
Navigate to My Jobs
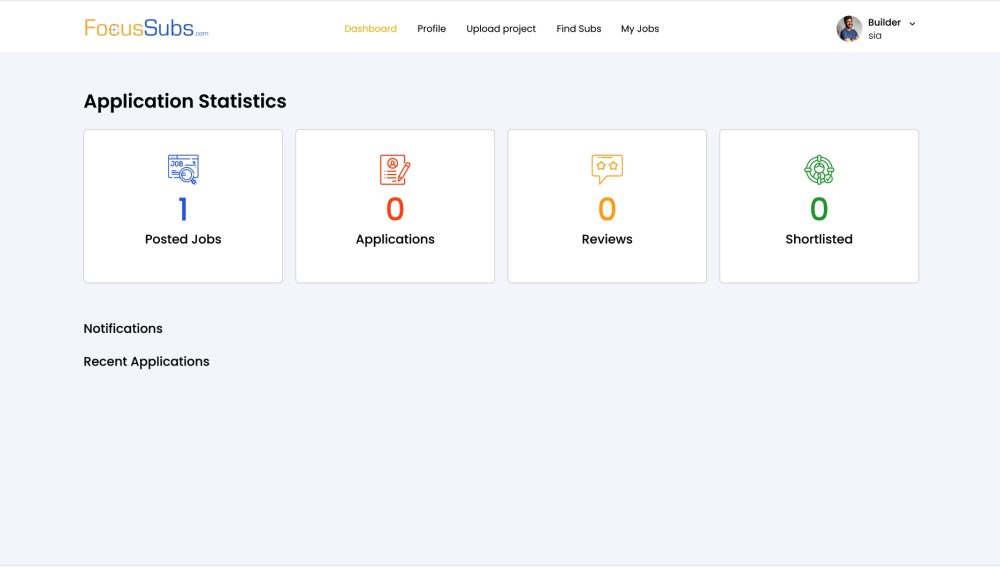[x=640, y=29]
